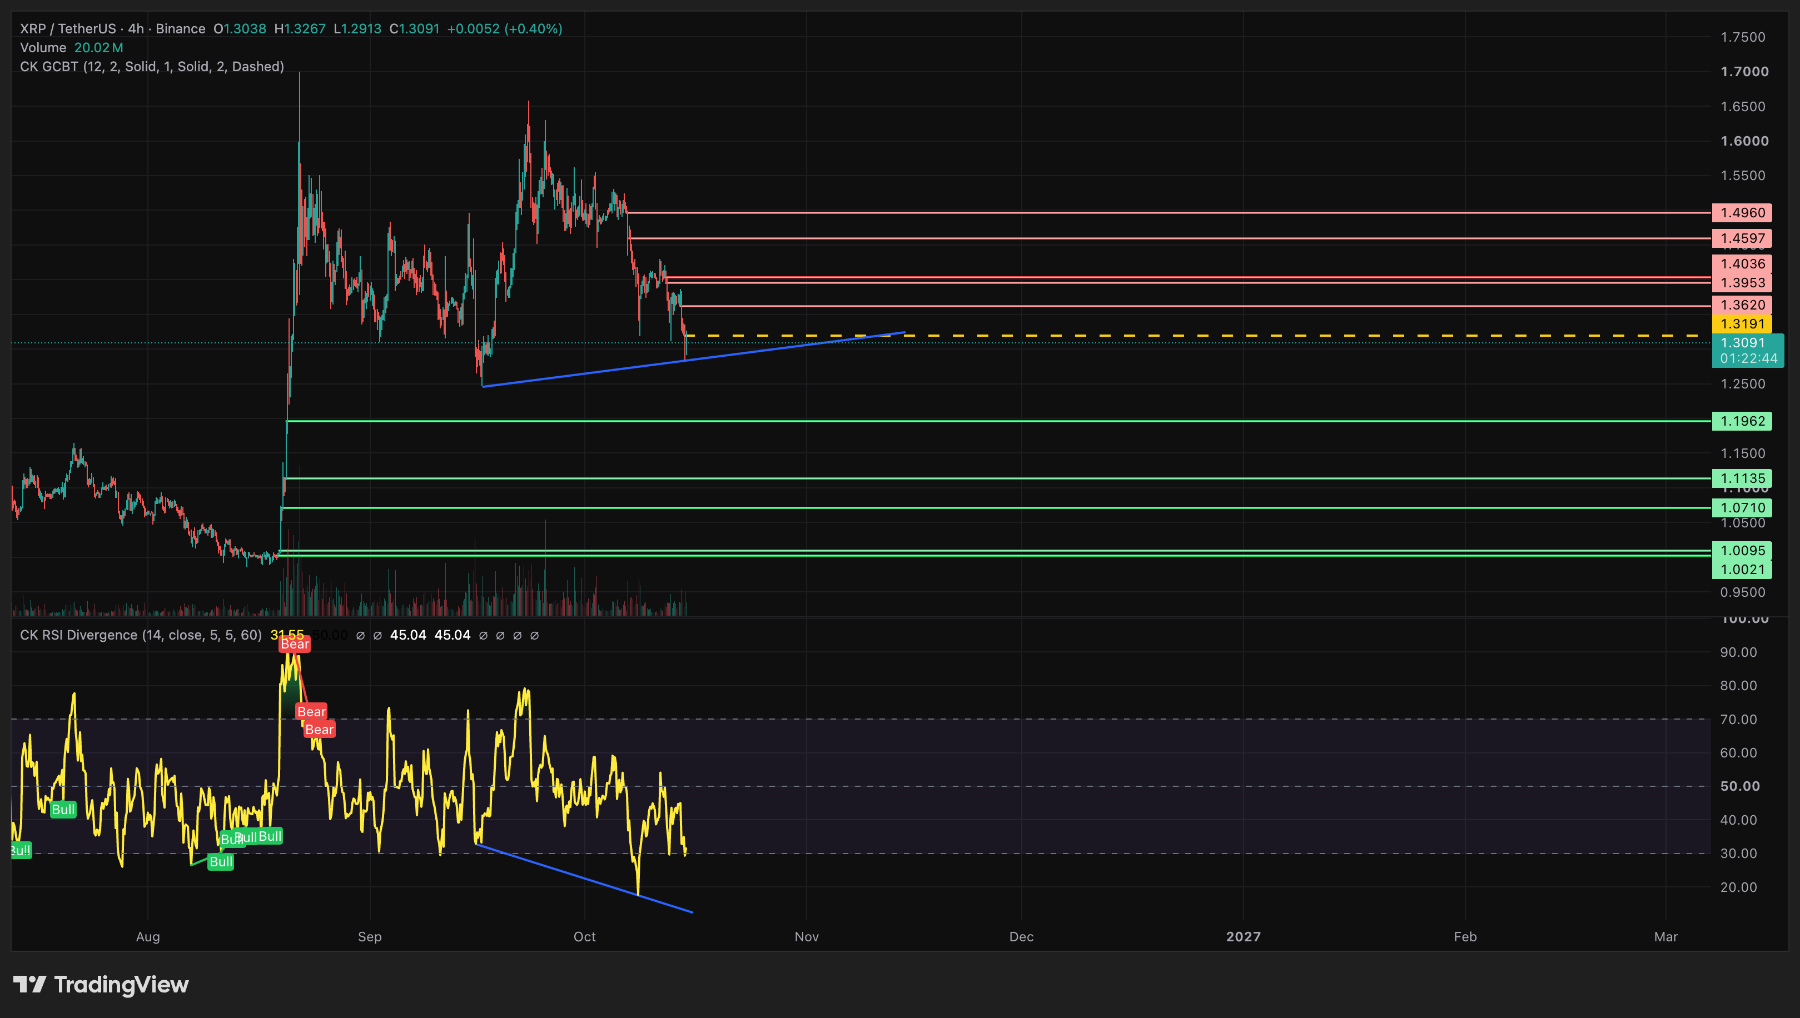Select the 1.4036 price label
The width and height of the screenshot is (1800, 1018).
[1742, 264]
